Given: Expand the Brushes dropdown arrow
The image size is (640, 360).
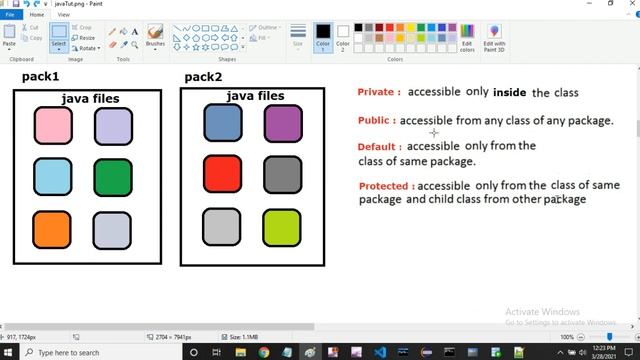Looking at the screenshot, I should point(155,49).
